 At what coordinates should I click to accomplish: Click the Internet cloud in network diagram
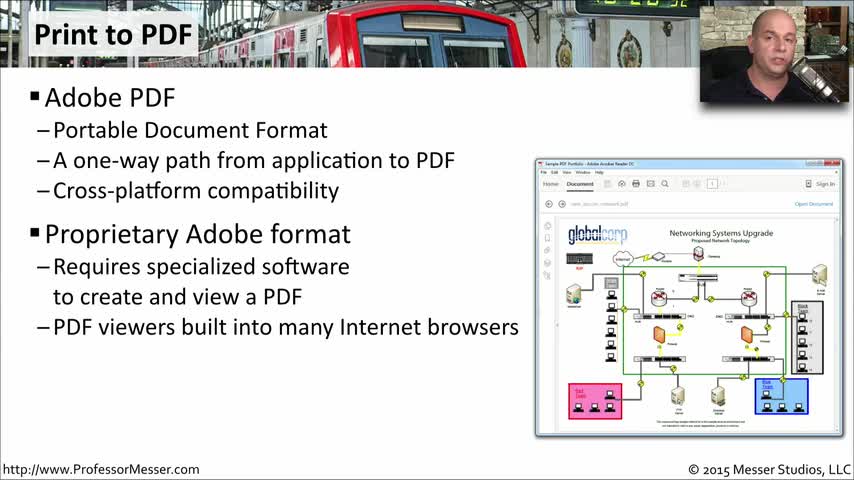pyautogui.click(x=623, y=259)
